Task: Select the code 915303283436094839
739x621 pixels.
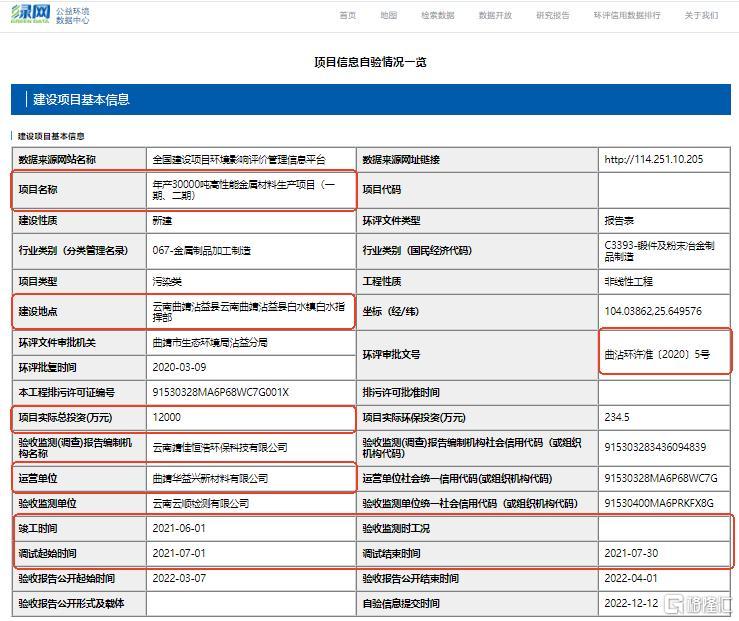Action: click(x=655, y=447)
